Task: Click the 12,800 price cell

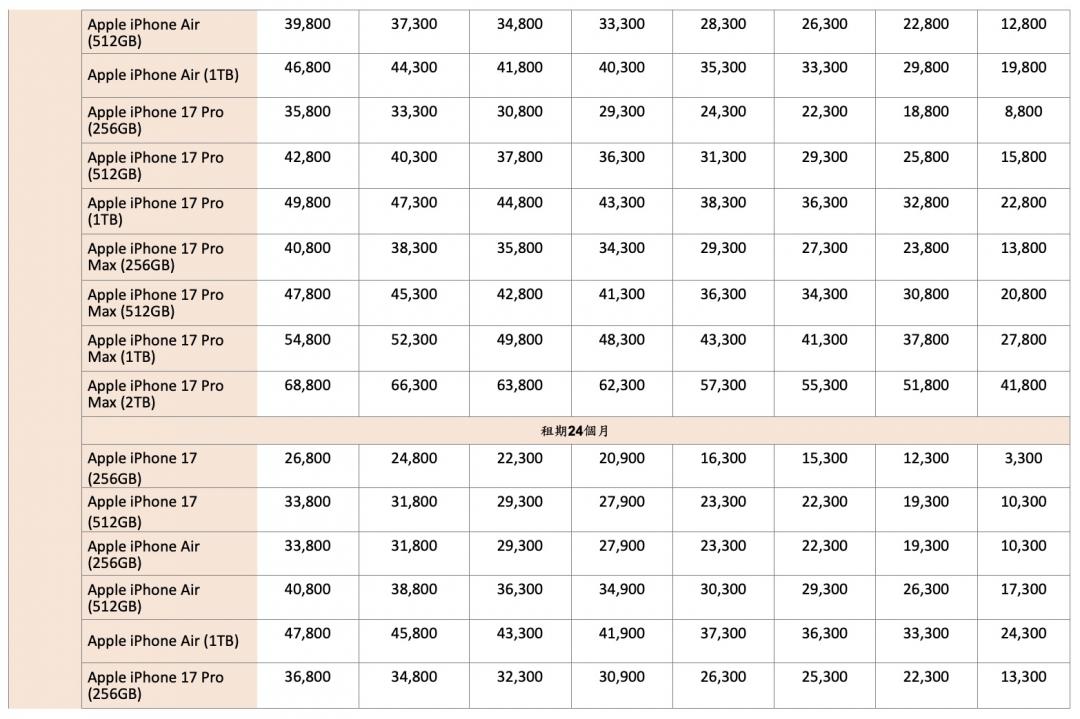Action: pos(1023,23)
